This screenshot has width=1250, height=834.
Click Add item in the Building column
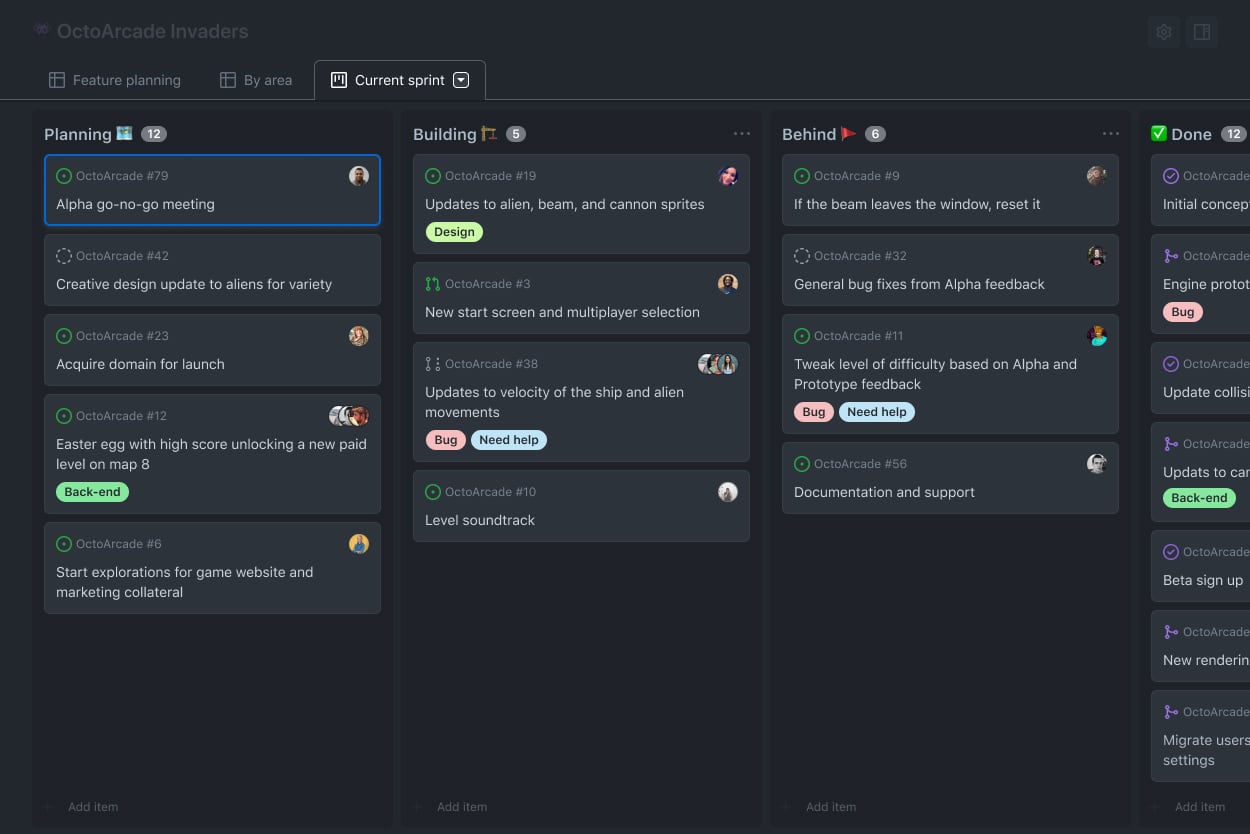[461, 807]
